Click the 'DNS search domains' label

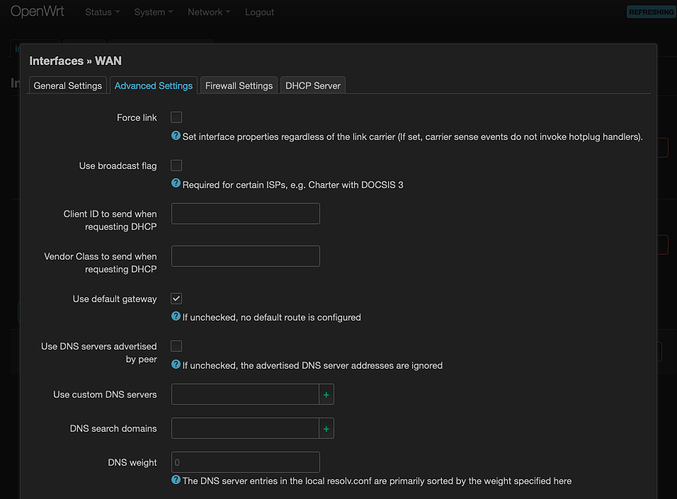[x=113, y=429]
